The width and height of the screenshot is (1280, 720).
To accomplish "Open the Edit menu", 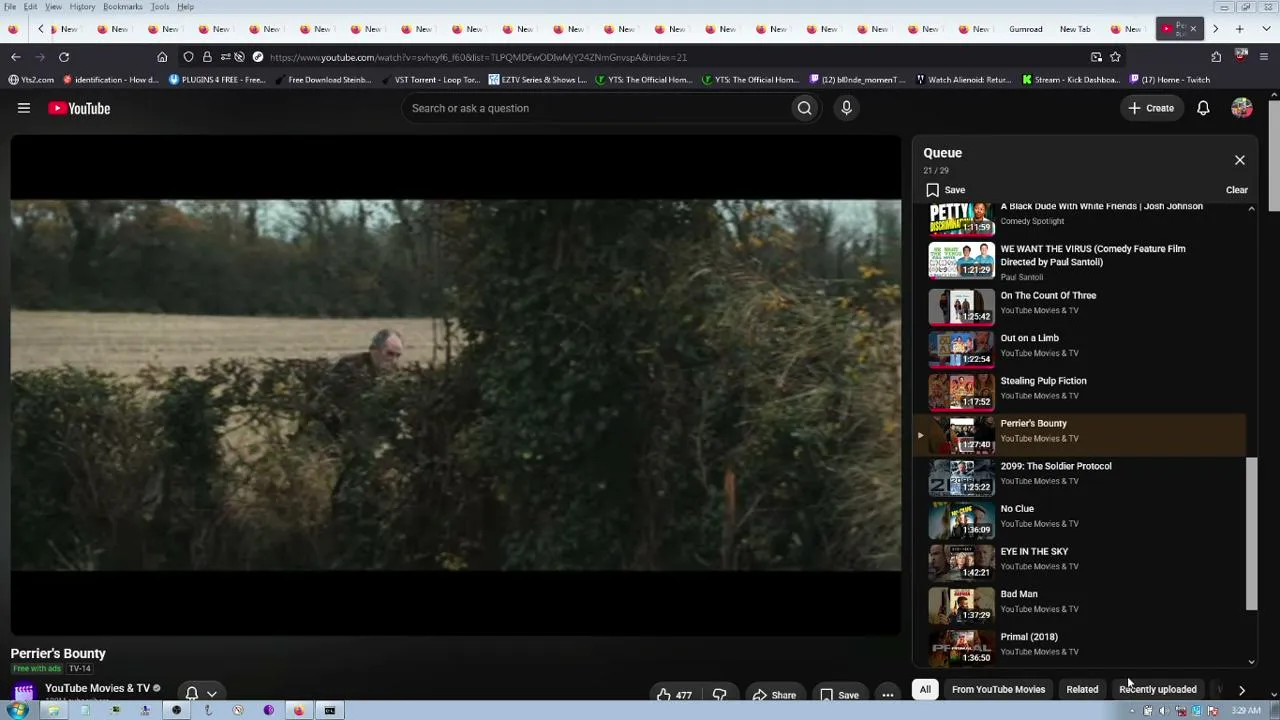I will pos(30,7).
